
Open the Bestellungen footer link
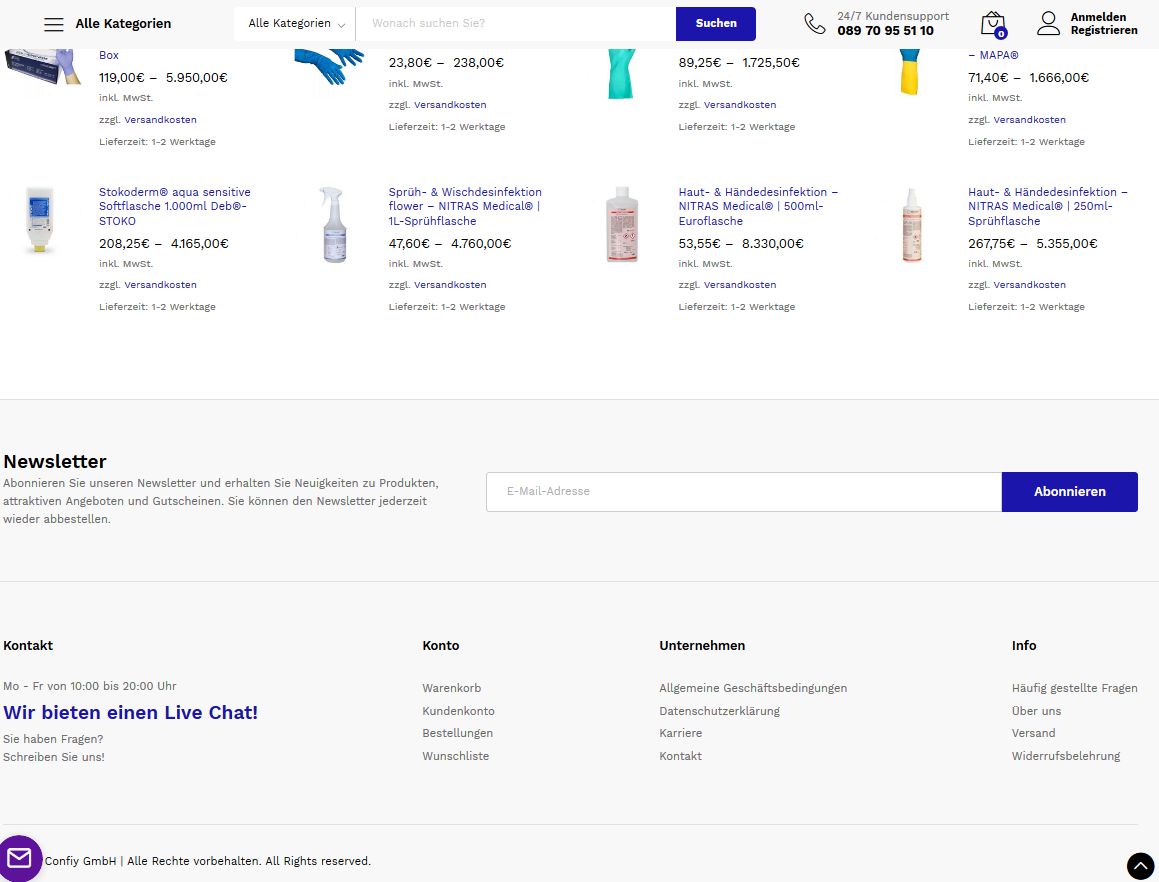tap(458, 733)
